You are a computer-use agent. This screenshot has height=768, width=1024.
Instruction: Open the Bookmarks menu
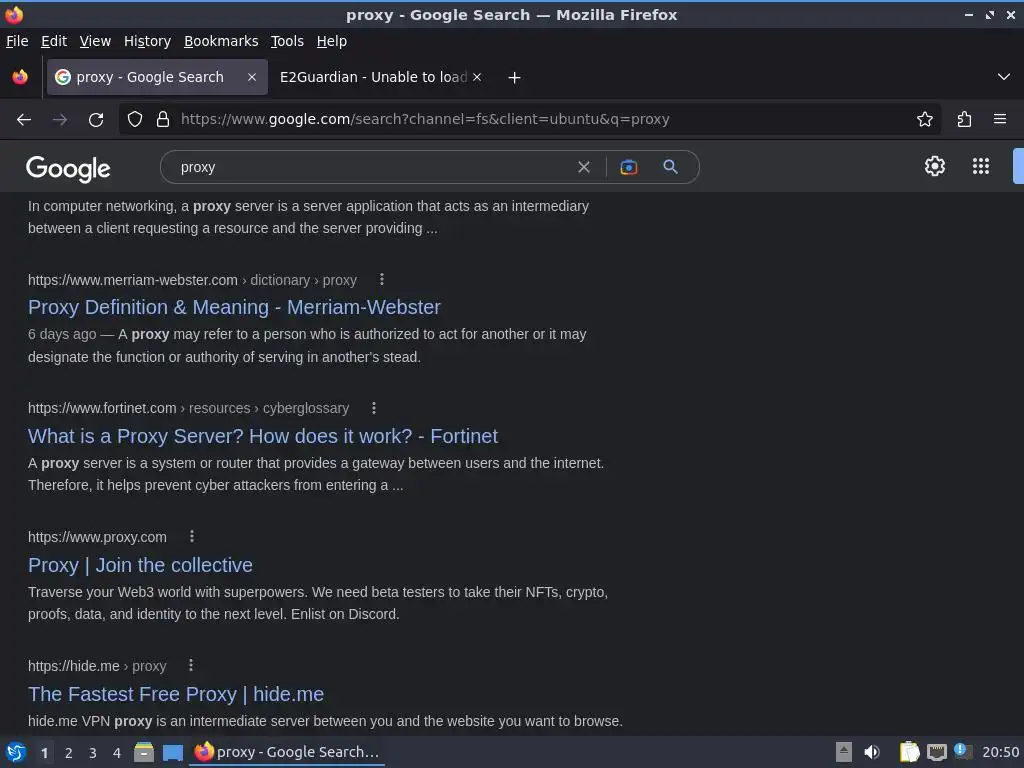click(221, 41)
